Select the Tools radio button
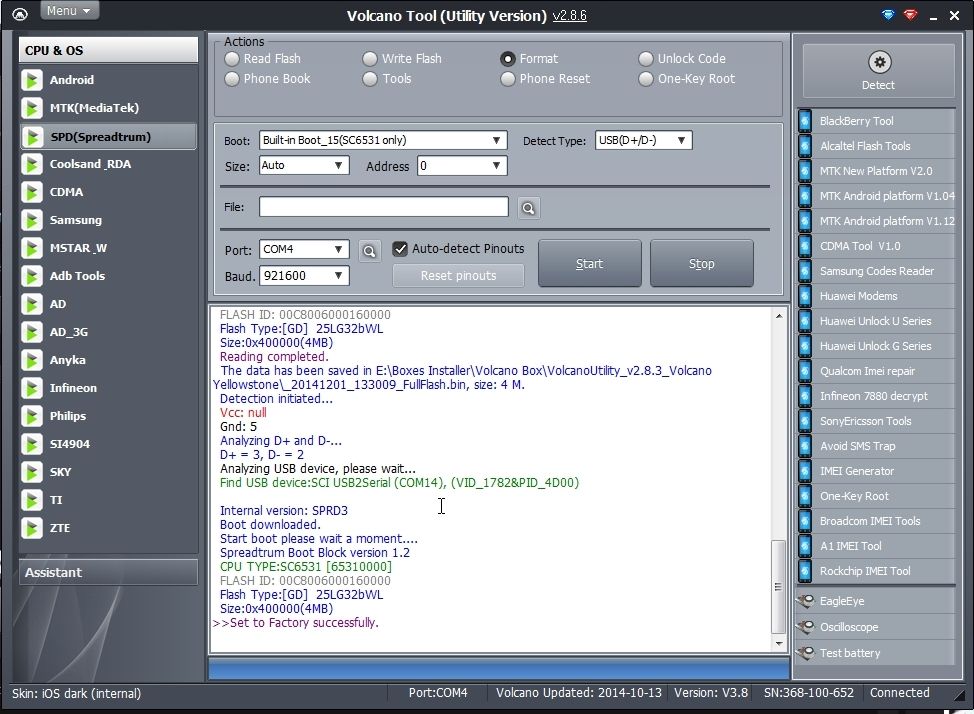The image size is (974, 714). pos(370,79)
